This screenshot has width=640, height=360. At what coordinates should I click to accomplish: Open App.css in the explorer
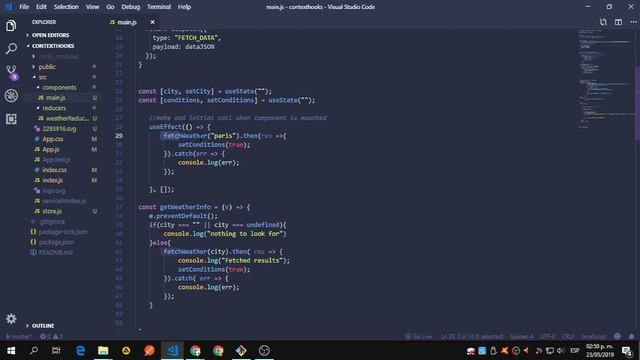pos(53,139)
